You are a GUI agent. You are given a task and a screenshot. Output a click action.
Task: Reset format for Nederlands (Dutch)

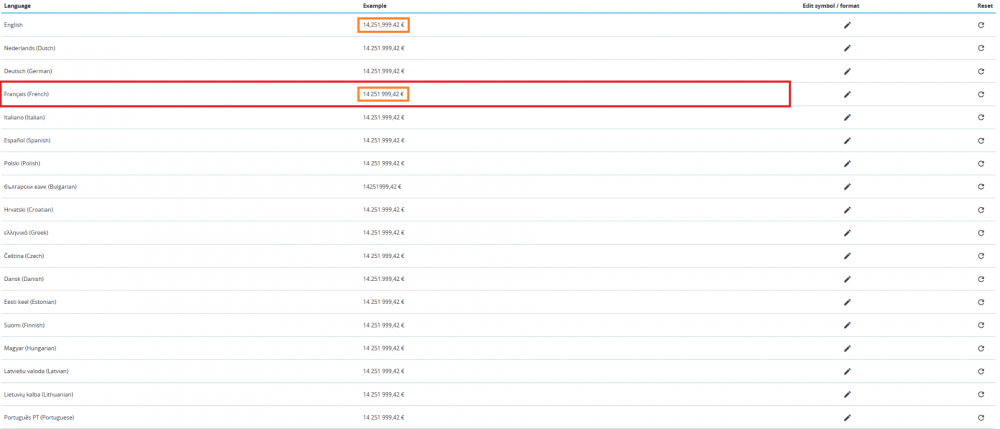pyautogui.click(x=981, y=48)
